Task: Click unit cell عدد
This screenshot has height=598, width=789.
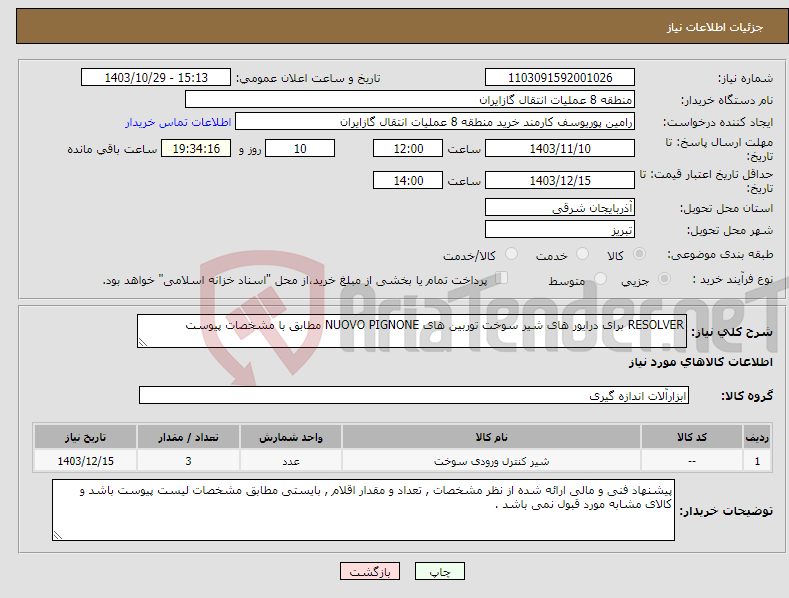Action: pyautogui.click(x=291, y=461)
